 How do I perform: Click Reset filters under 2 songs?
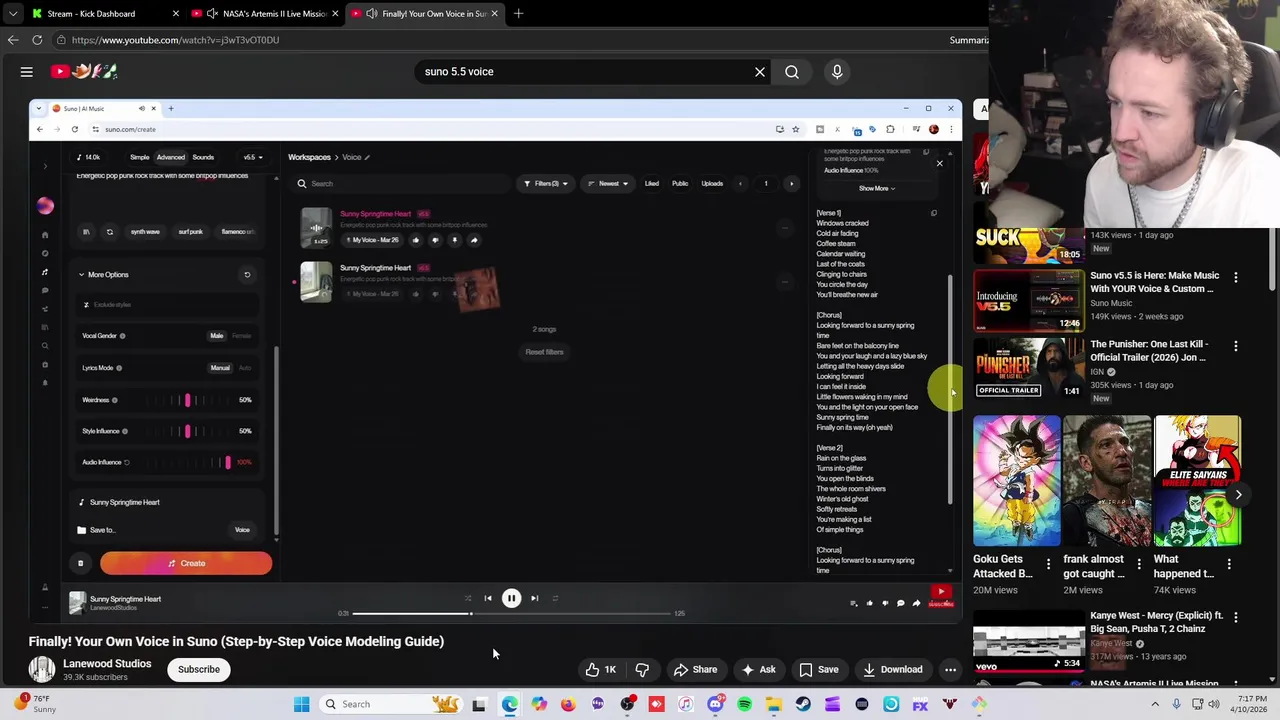tap(545, 352)
